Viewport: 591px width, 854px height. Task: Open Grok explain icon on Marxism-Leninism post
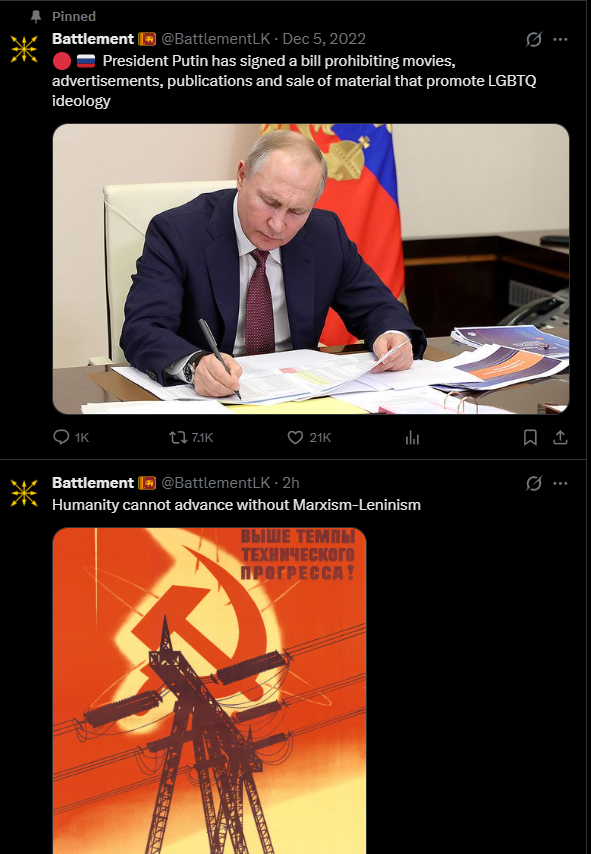coord(534,483)
